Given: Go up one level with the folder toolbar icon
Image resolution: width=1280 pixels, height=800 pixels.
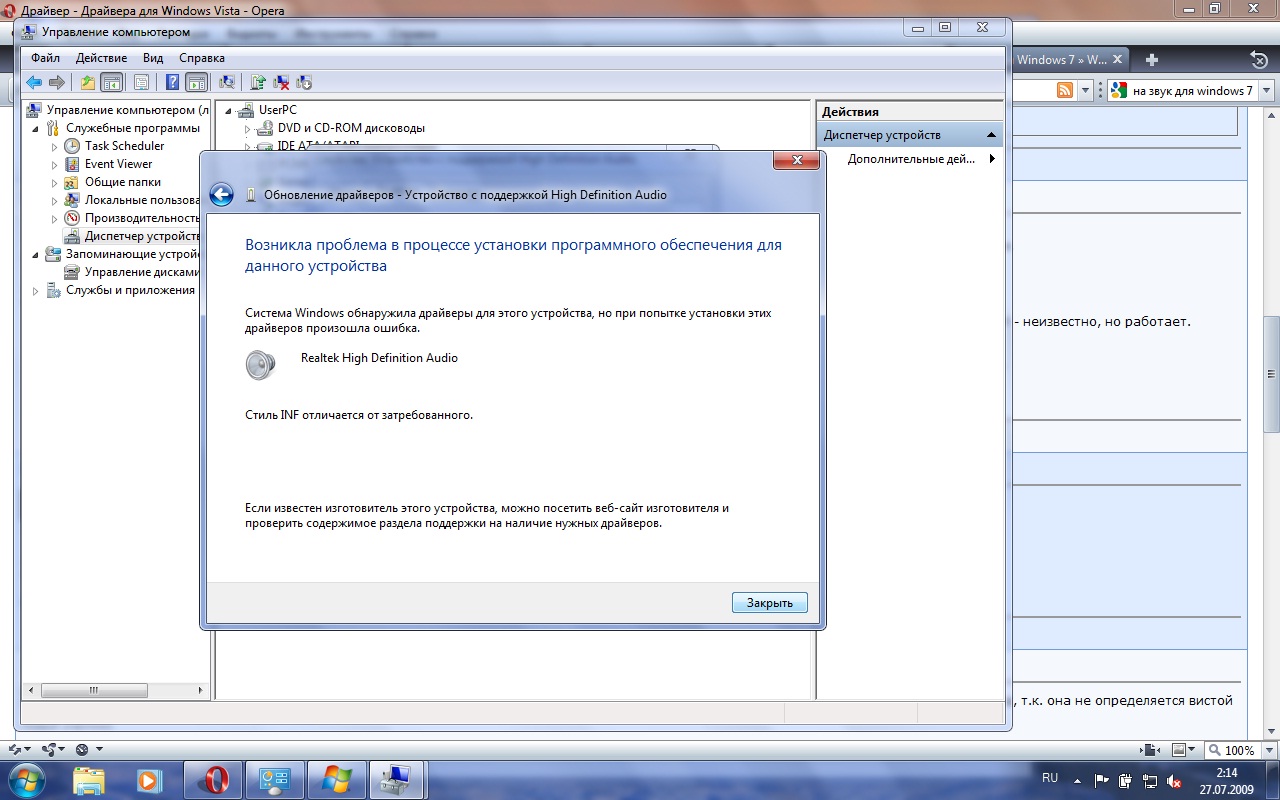Looking at the screenshot, I should click(88, 82).
